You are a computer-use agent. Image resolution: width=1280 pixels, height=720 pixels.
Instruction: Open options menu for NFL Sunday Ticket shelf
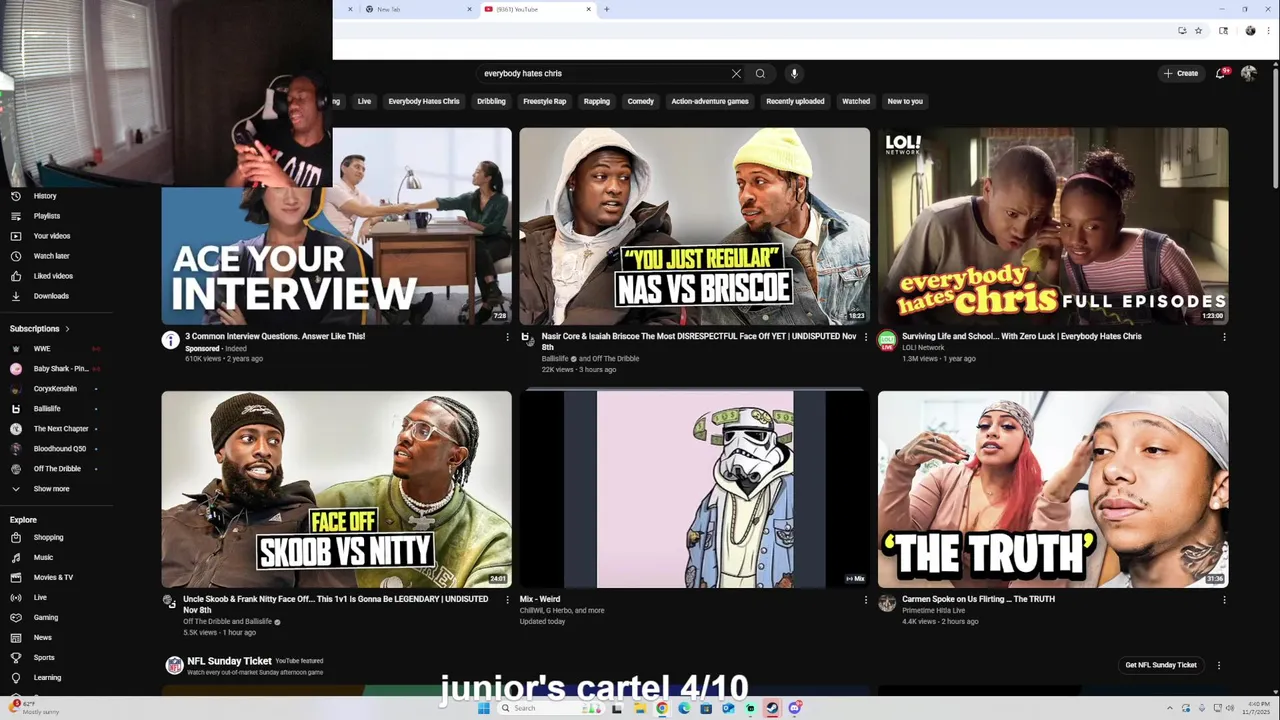[1218, 665]
